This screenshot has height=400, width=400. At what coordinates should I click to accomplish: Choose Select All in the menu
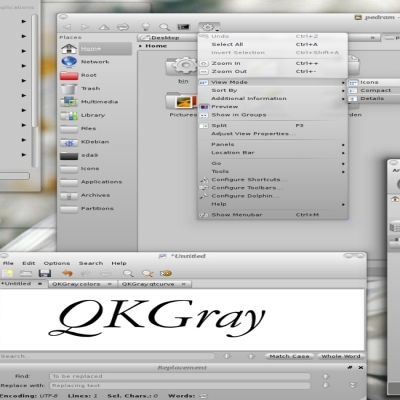[273, 44]
